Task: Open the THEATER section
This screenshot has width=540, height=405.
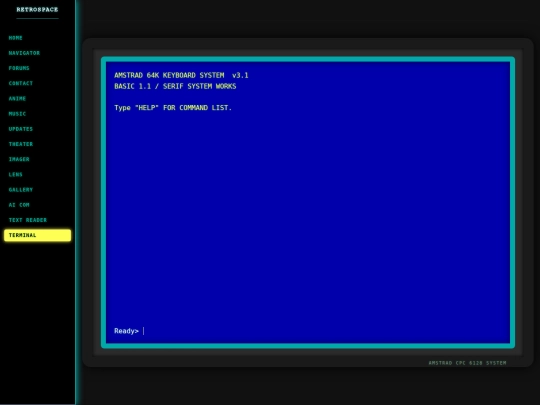Action: coord(21,144)
